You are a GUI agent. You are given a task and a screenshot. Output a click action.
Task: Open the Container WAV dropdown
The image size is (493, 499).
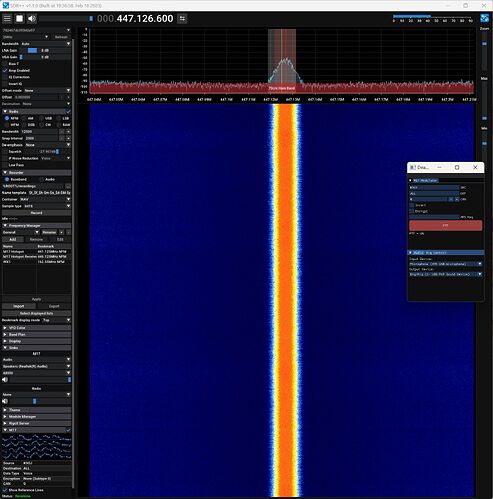[x=45, y=199]
